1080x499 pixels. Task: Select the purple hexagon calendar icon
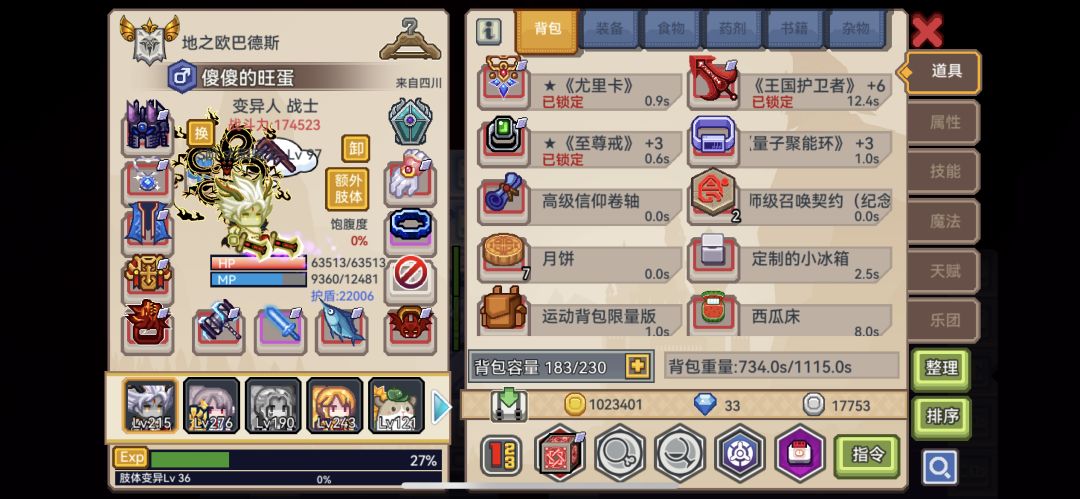[x=800, y=454]
